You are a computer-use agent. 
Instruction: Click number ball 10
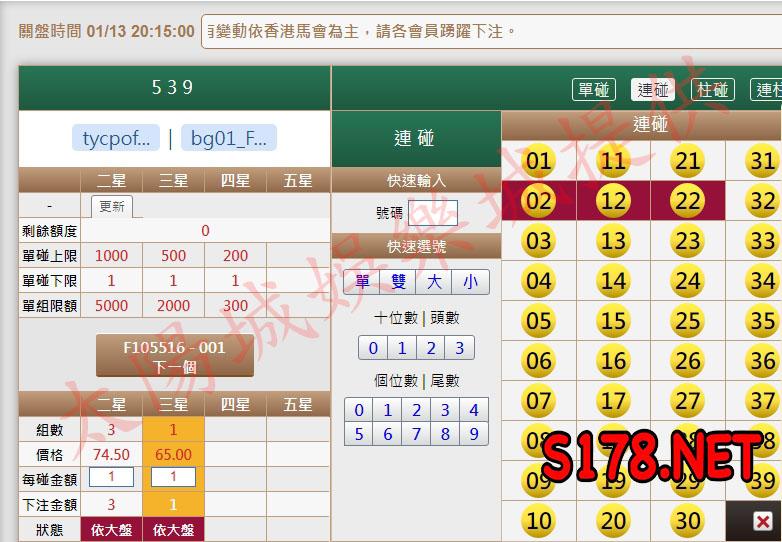(538, 521)
